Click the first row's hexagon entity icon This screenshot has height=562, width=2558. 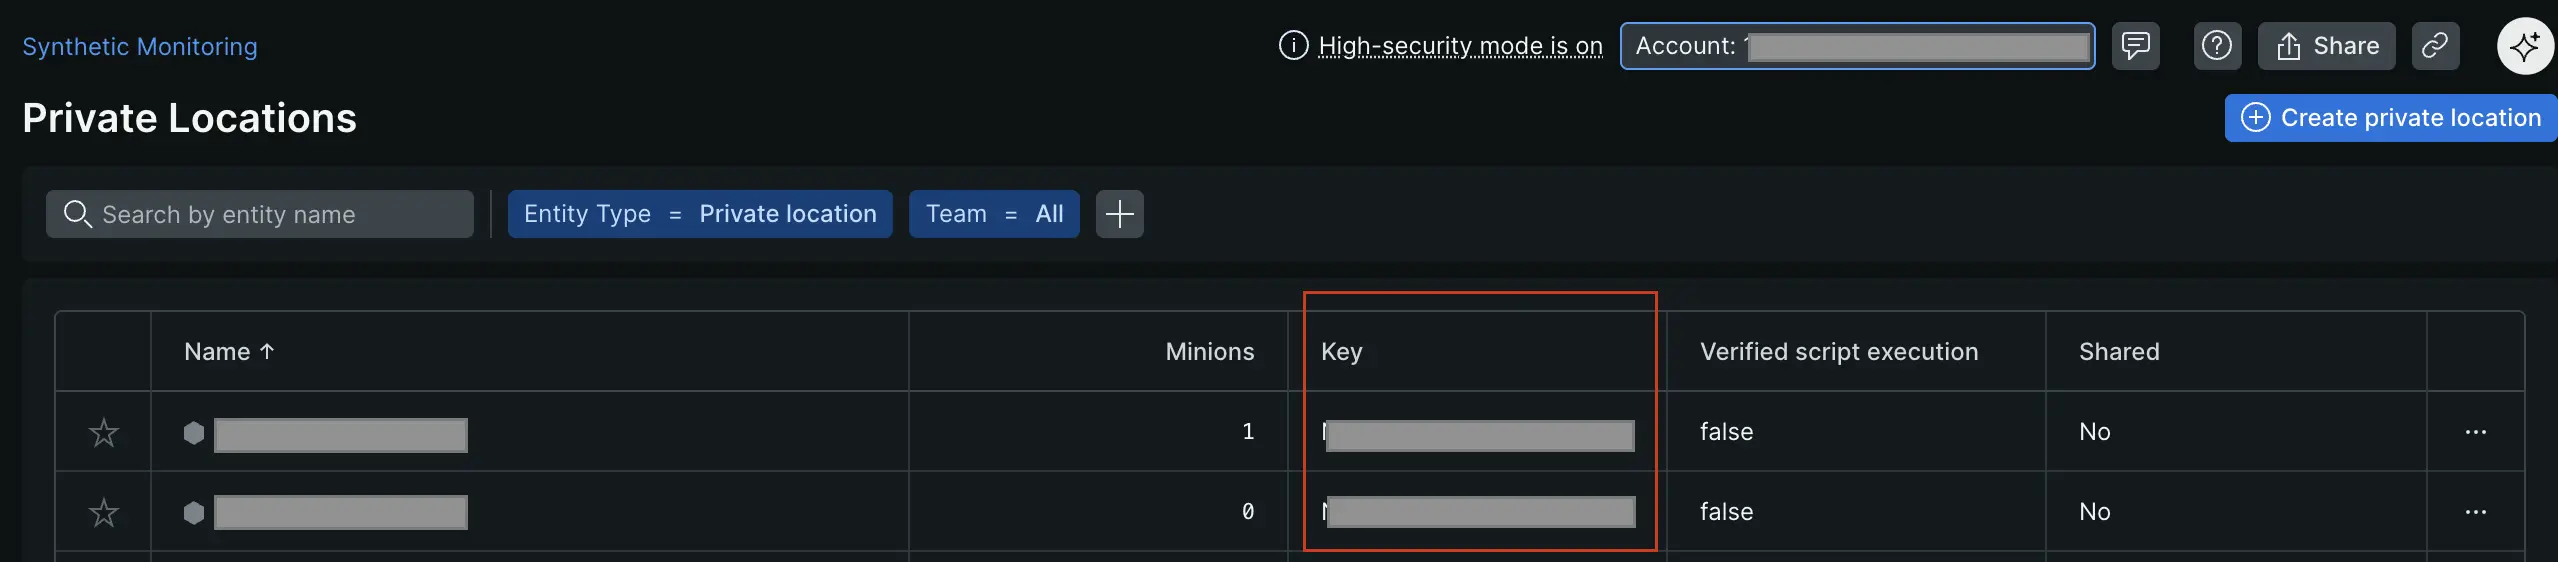[194, 433]
